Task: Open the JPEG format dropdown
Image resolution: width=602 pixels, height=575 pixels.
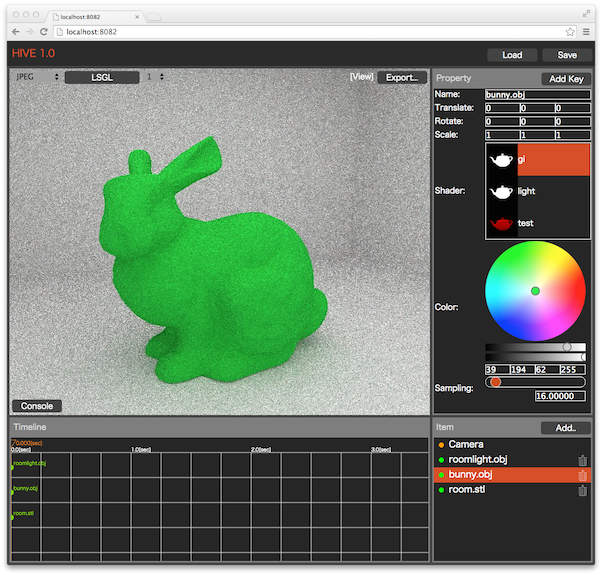Action: (x=37, y=77)
